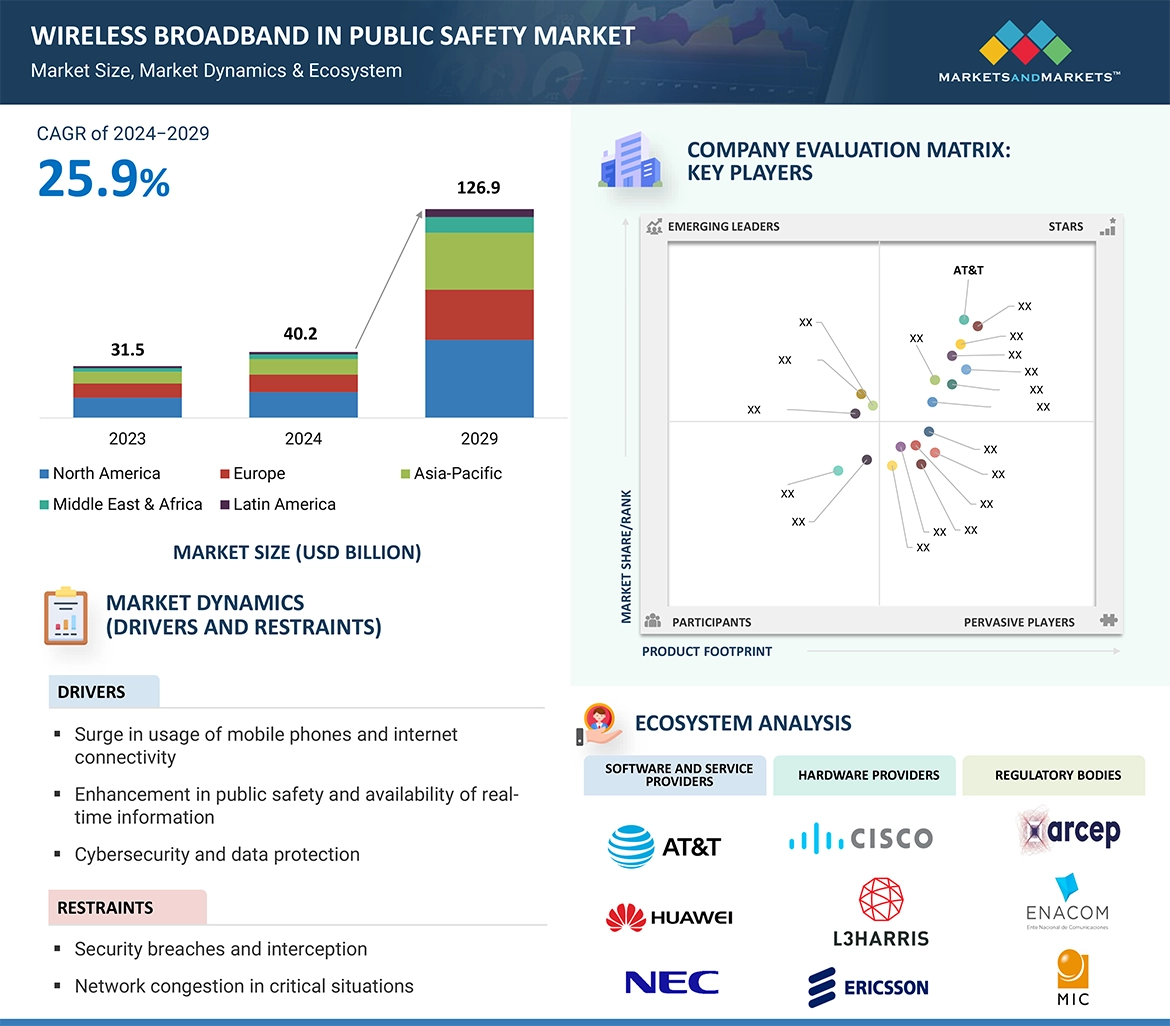The image size is (1170, 1026).
Task: Select the Hardware Providers tab
Action: [x=868, y=775]
